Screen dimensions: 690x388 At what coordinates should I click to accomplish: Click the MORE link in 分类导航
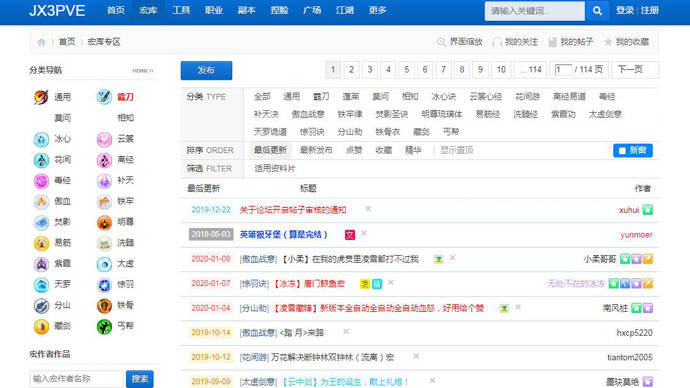143,70
